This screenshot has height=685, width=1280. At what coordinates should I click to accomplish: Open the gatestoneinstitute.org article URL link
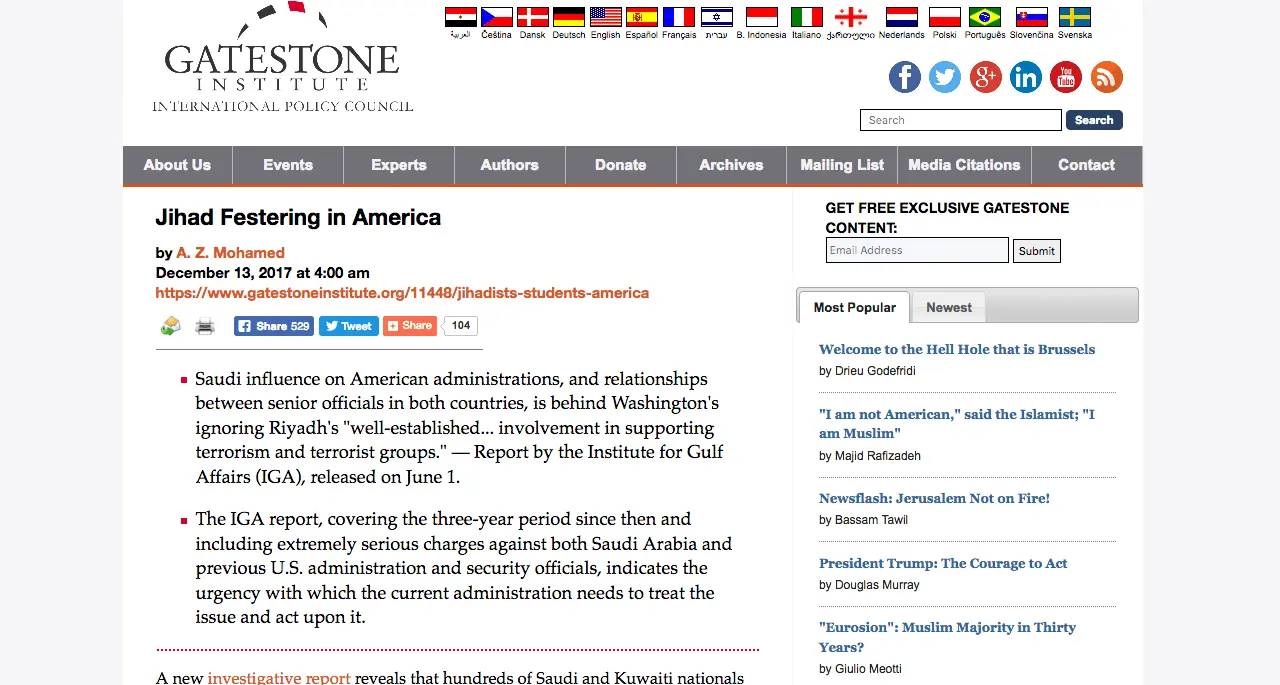coord(402,293)
